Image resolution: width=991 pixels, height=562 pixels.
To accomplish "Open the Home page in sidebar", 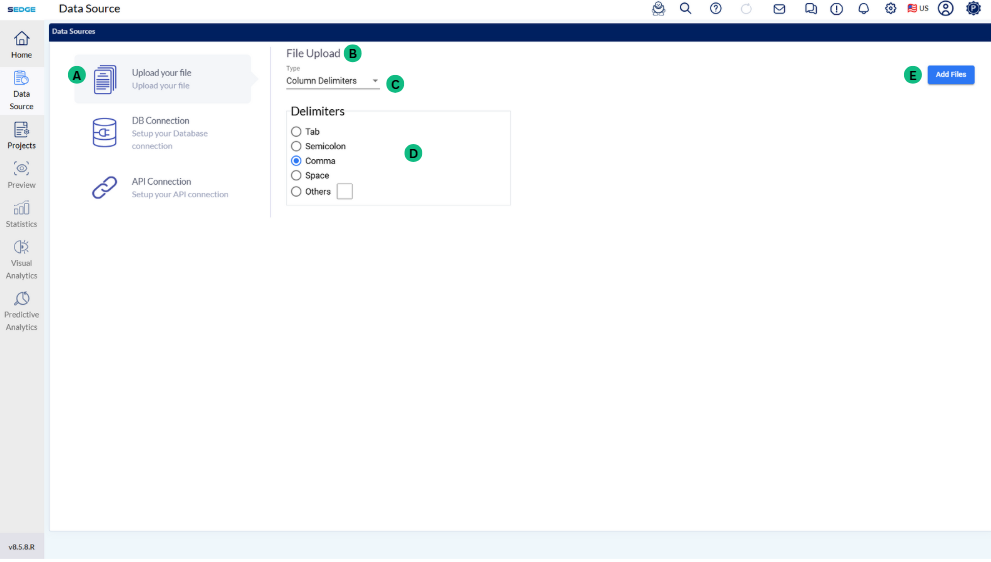I will tap(21, 45).
